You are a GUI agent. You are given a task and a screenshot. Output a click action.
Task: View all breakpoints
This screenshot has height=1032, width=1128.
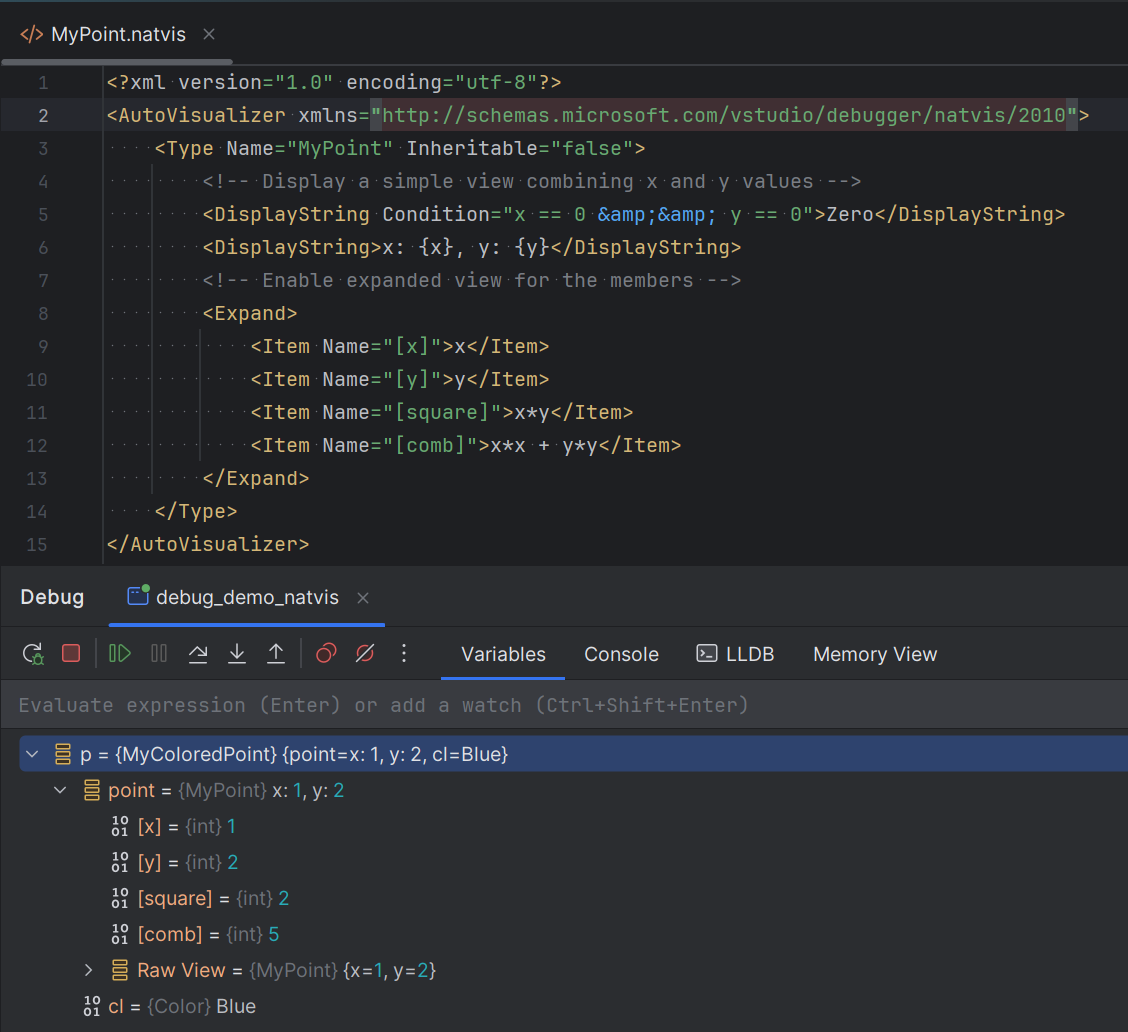325,653
